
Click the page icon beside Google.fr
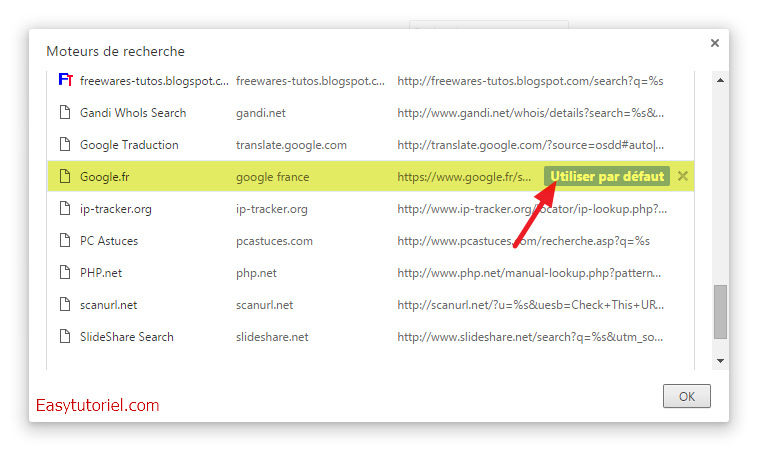(x=65, y=176)
